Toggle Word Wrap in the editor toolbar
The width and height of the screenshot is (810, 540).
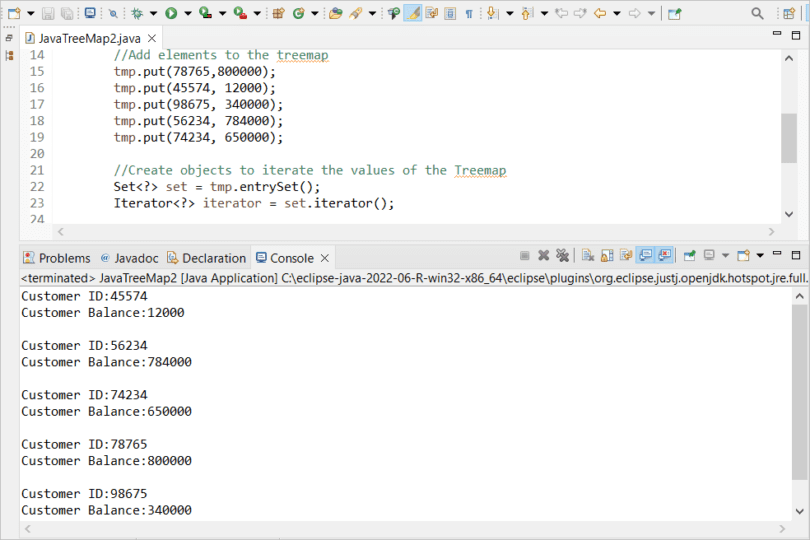click(431, 13)
